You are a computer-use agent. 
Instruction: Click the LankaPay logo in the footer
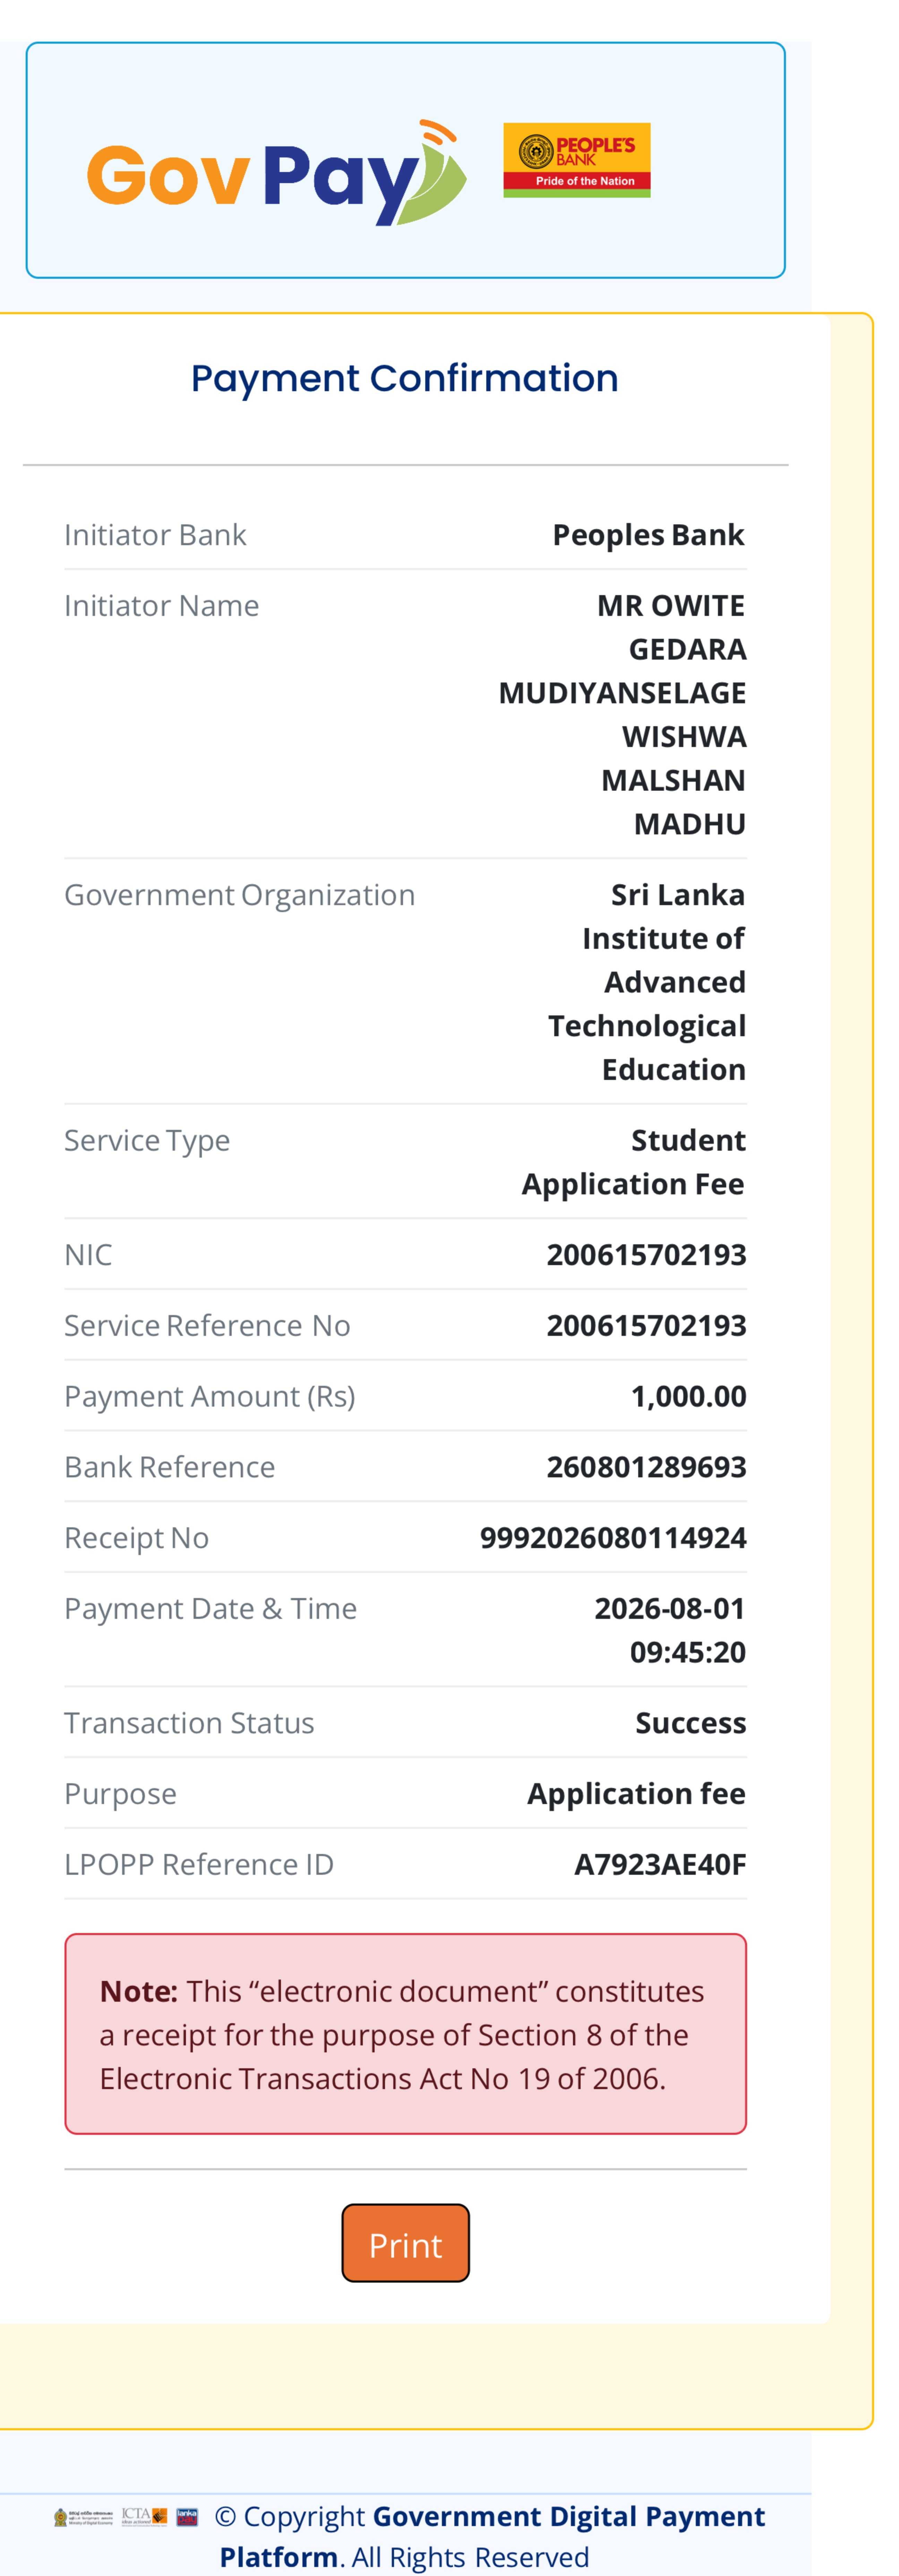[187, 2517]
